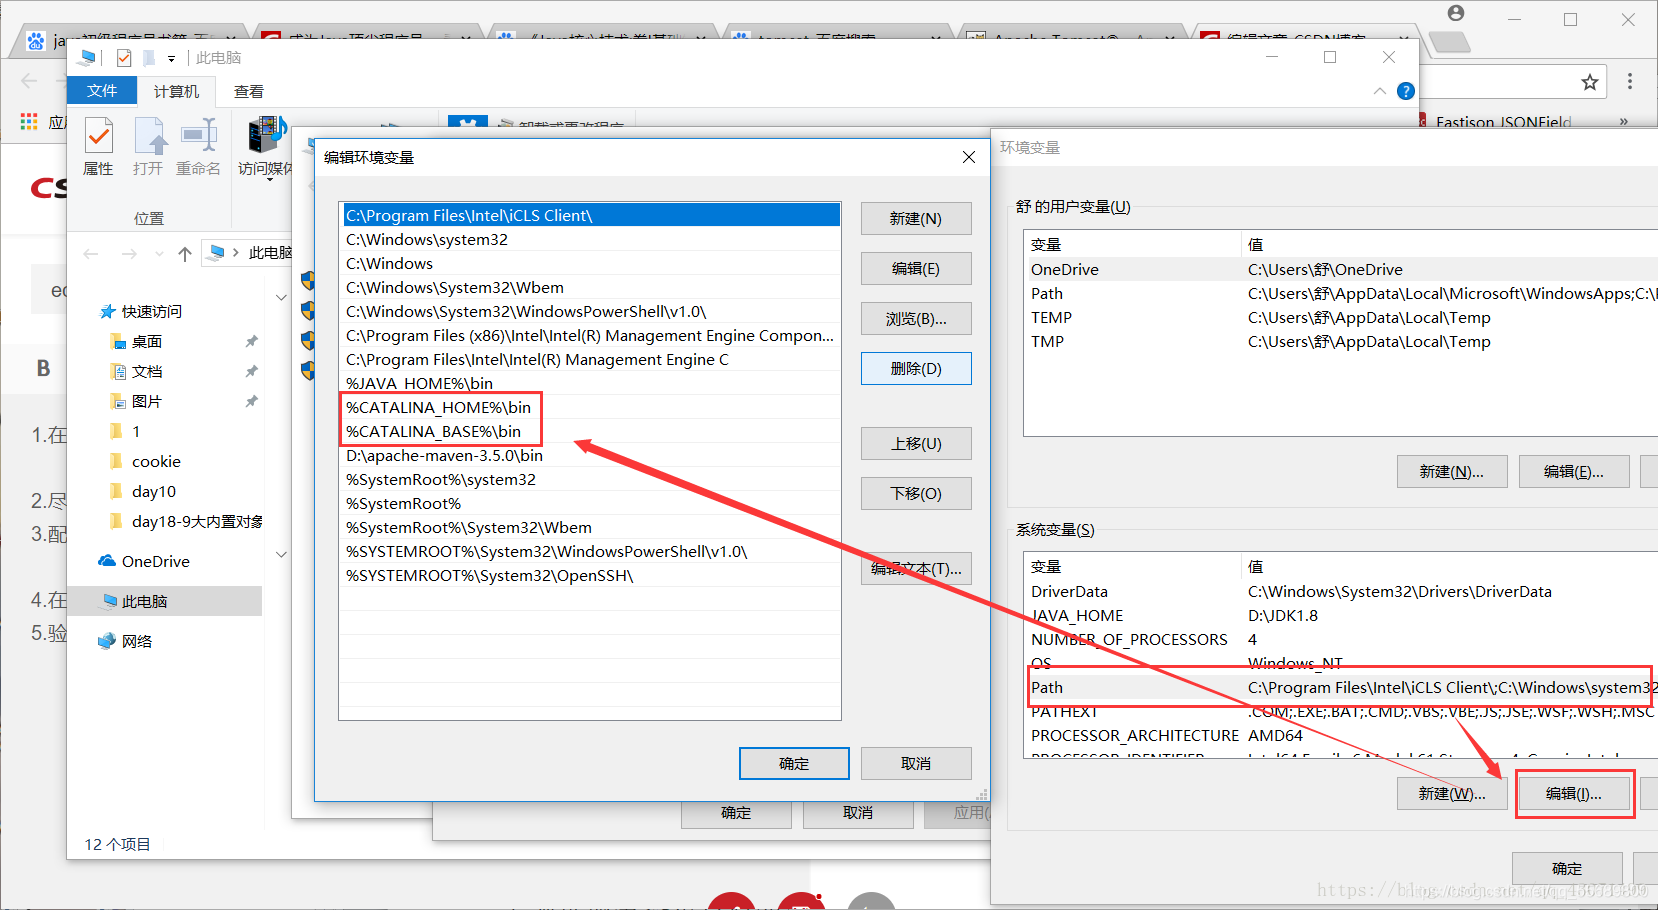
Task: Click the 取消 button in system properties dialog
Action: coord(858,813)
